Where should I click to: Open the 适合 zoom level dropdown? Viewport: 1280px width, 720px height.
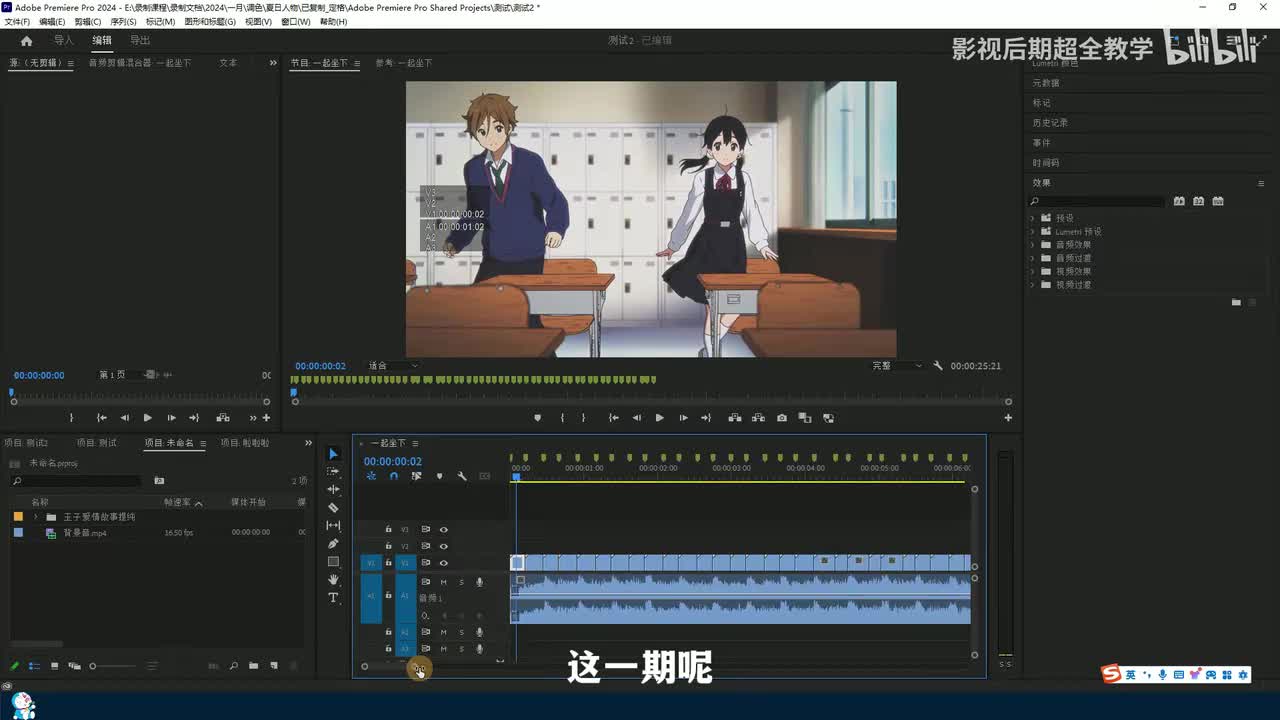click(392, 366)
